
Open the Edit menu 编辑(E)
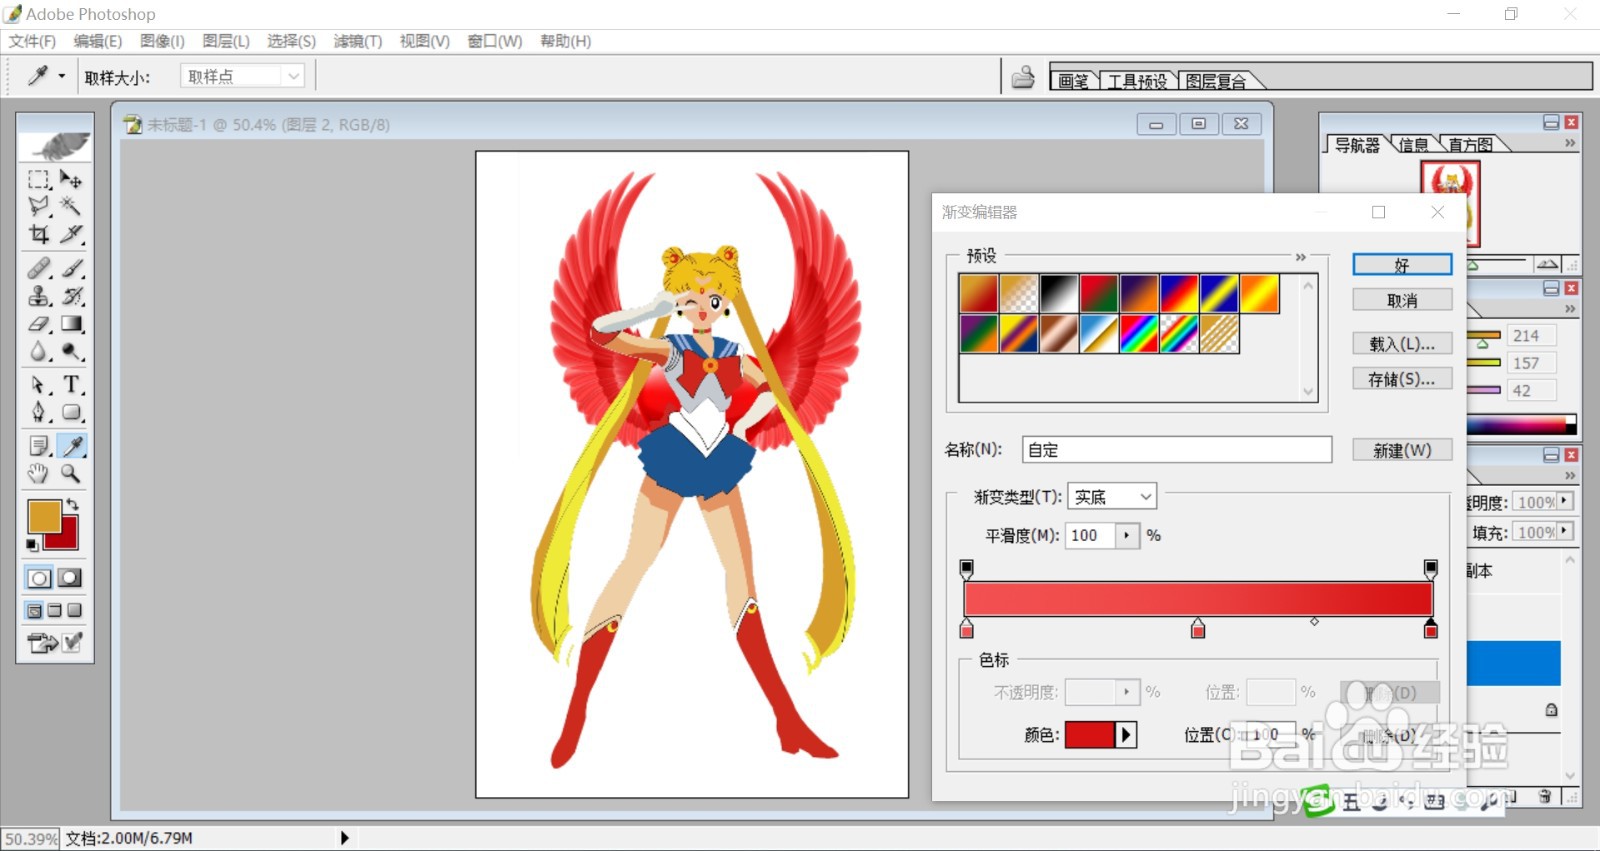[98, 41]
